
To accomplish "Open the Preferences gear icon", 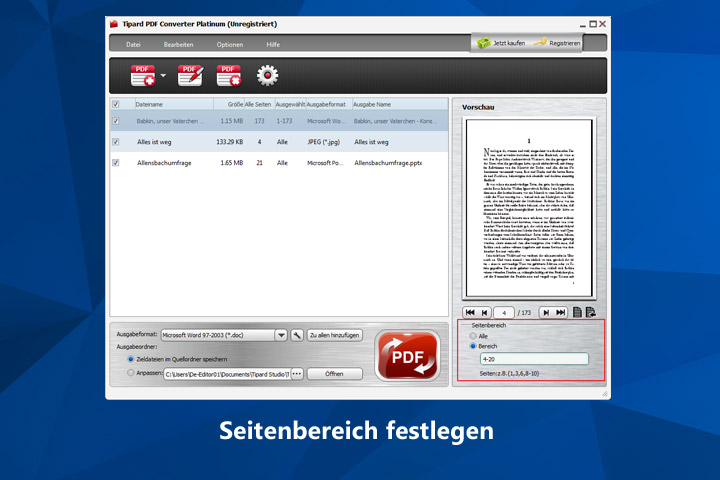I will click(267, 76).
